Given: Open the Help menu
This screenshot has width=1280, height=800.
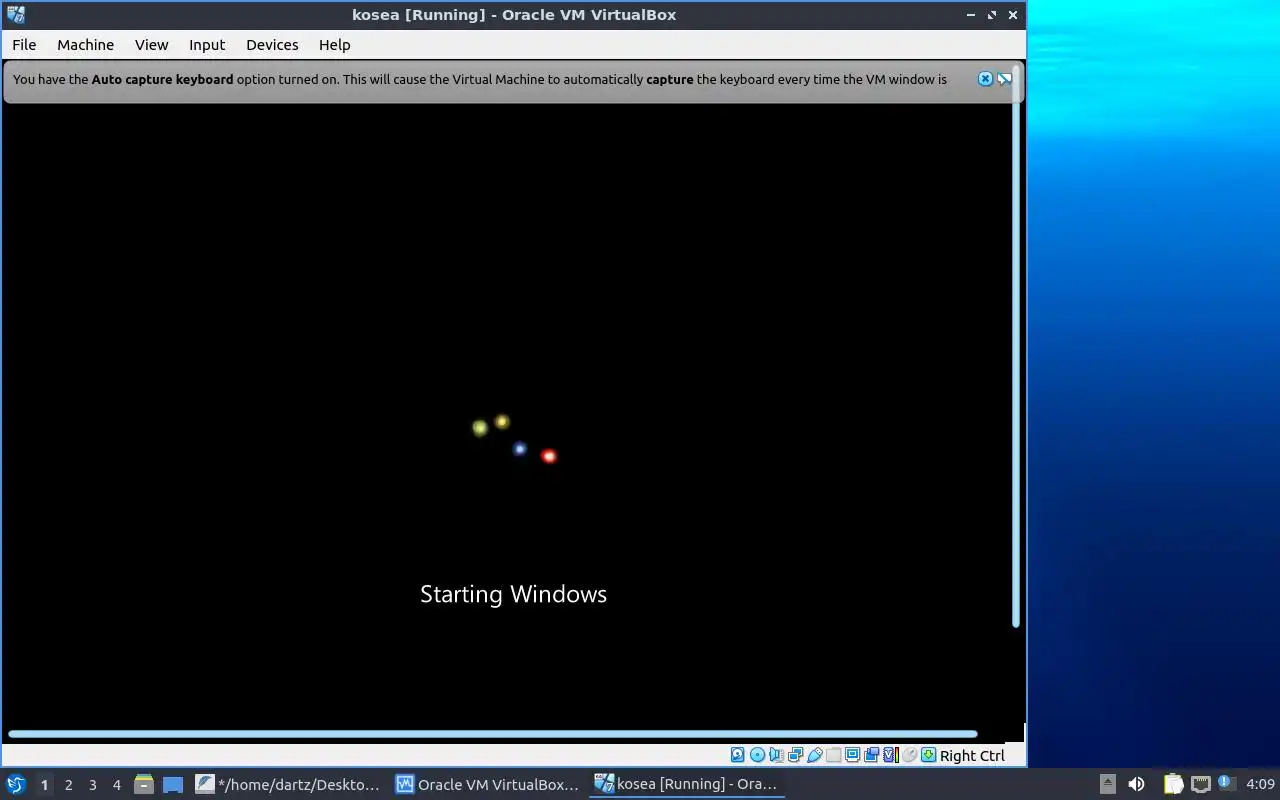Looking at the screenshot, I should tap(334, 44).
